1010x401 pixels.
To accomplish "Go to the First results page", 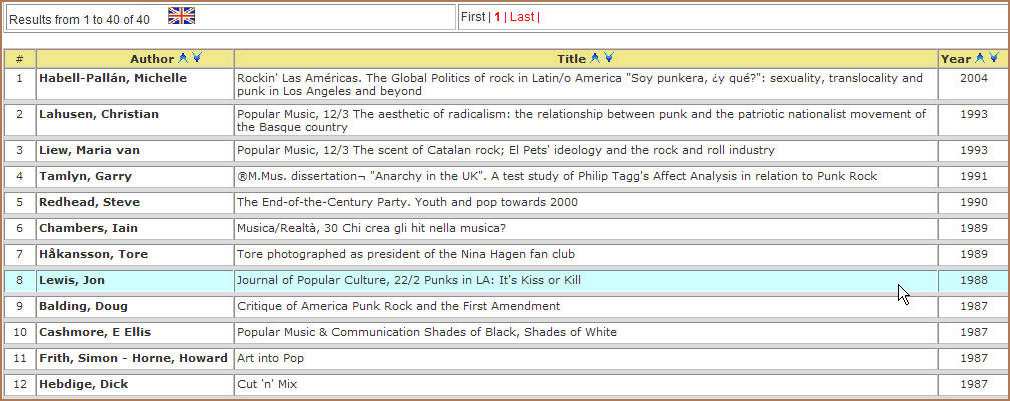I will tap(473, 17).
